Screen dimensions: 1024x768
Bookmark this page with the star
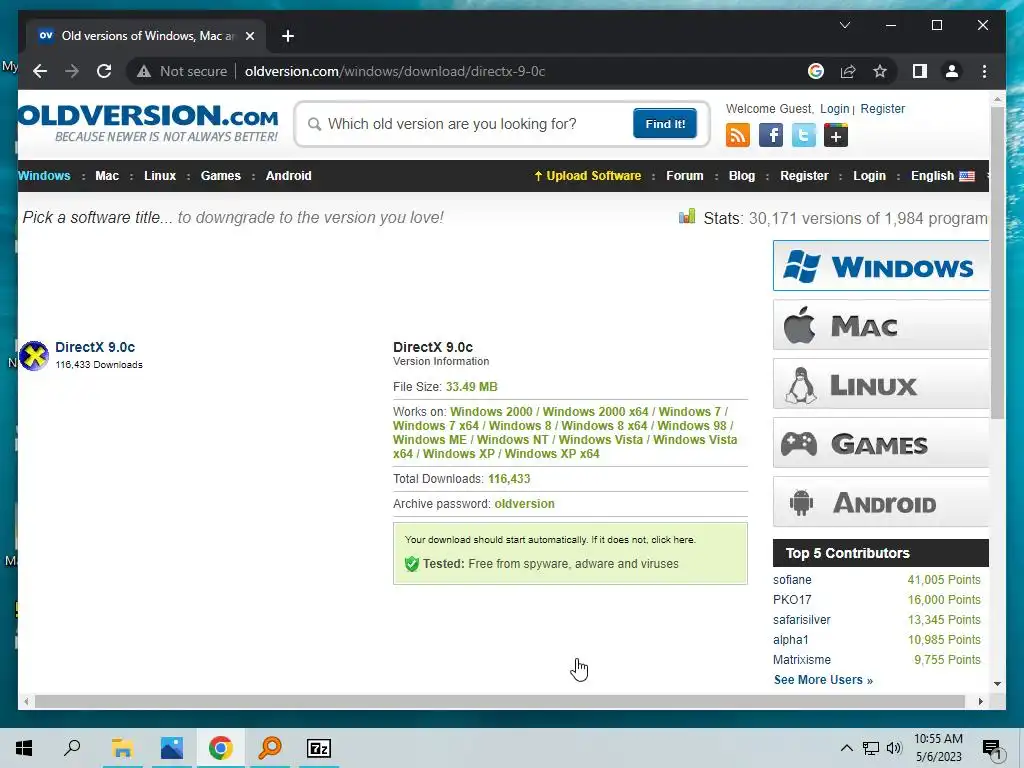coord(880,71)
